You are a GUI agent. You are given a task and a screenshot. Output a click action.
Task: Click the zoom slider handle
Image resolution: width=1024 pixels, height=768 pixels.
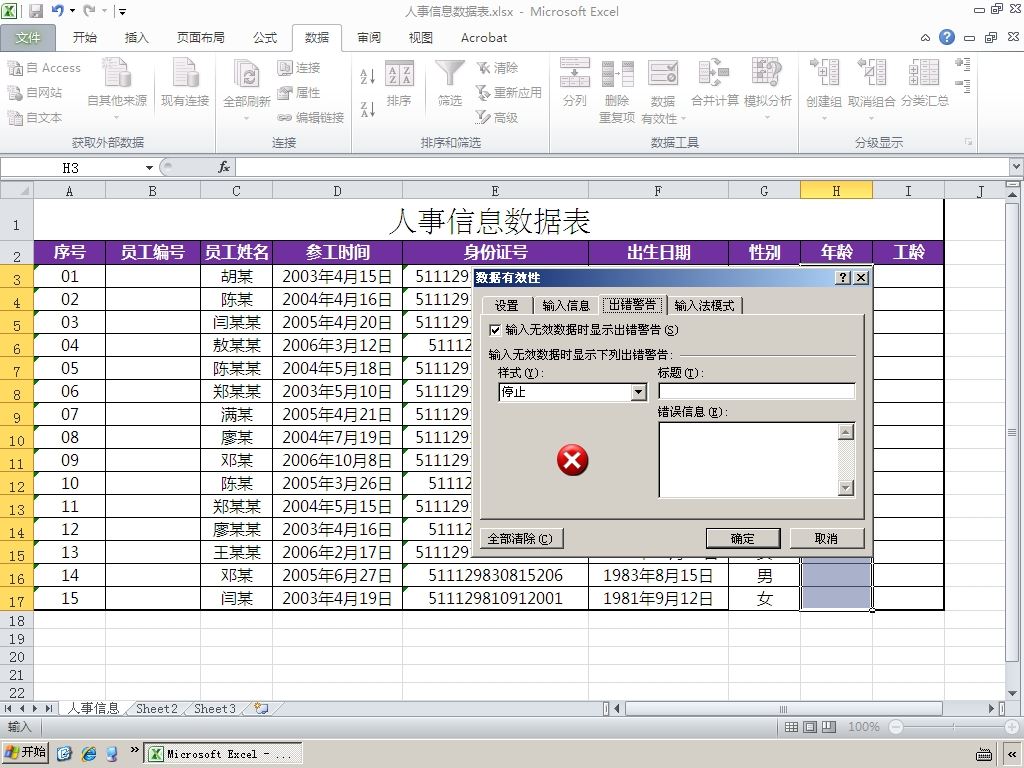pyautogui.click(x=953, y=727)
